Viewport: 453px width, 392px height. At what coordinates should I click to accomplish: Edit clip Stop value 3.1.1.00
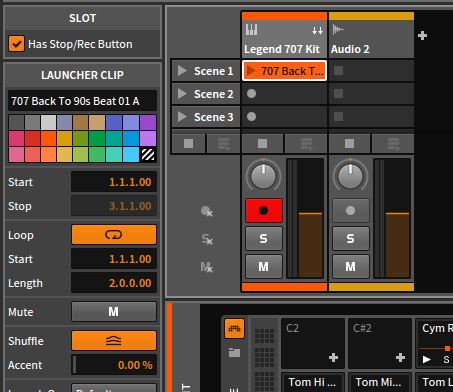114,206
